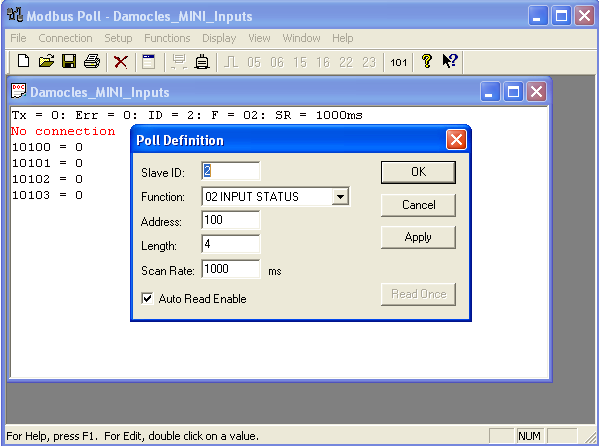The width and height of the screenshot is (600, 447).
Task: Click the New document toolbar icon
Action: [x=23, y=61]
